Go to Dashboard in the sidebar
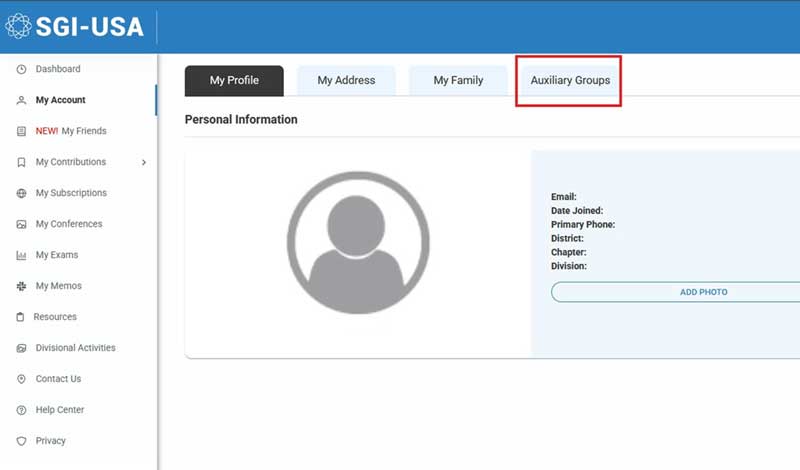The image size is (800, 470). [58, 69]
